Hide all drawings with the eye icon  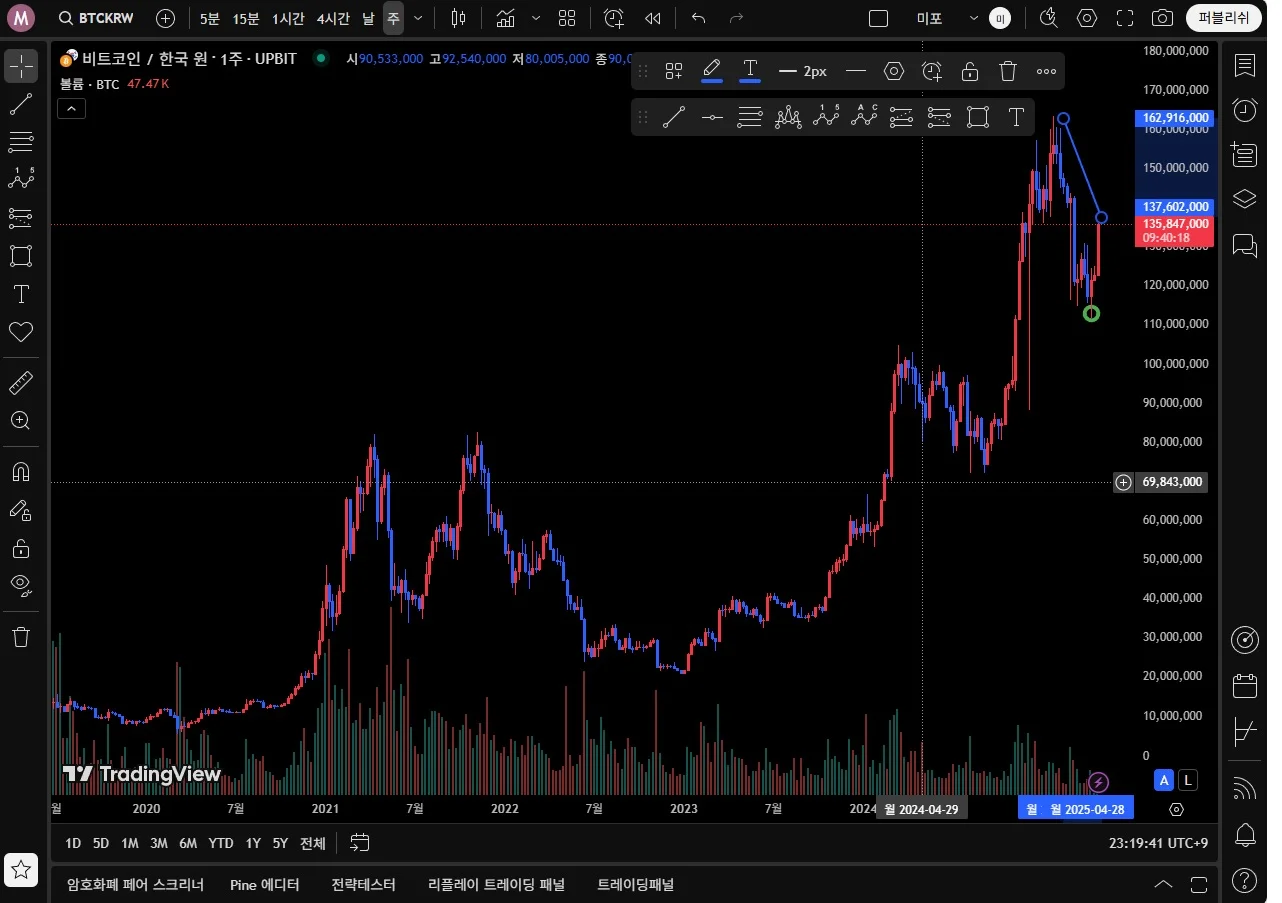pos(21,586)
